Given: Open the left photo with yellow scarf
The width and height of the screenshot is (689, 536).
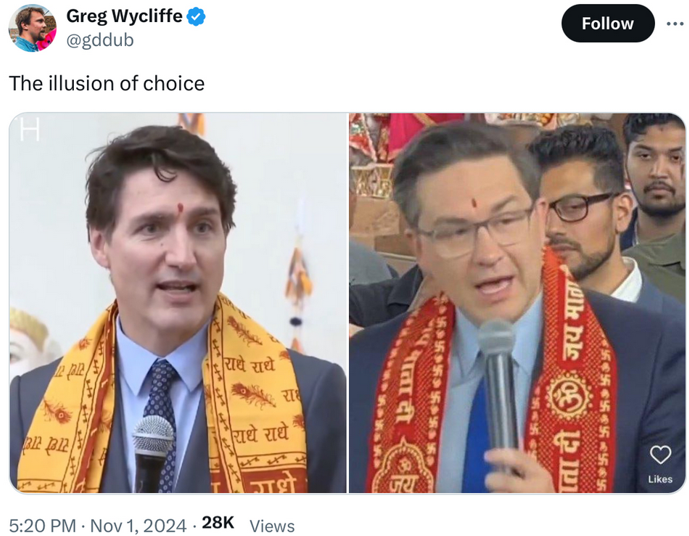Looking at the screenshot, I should (x=178, y=303).
